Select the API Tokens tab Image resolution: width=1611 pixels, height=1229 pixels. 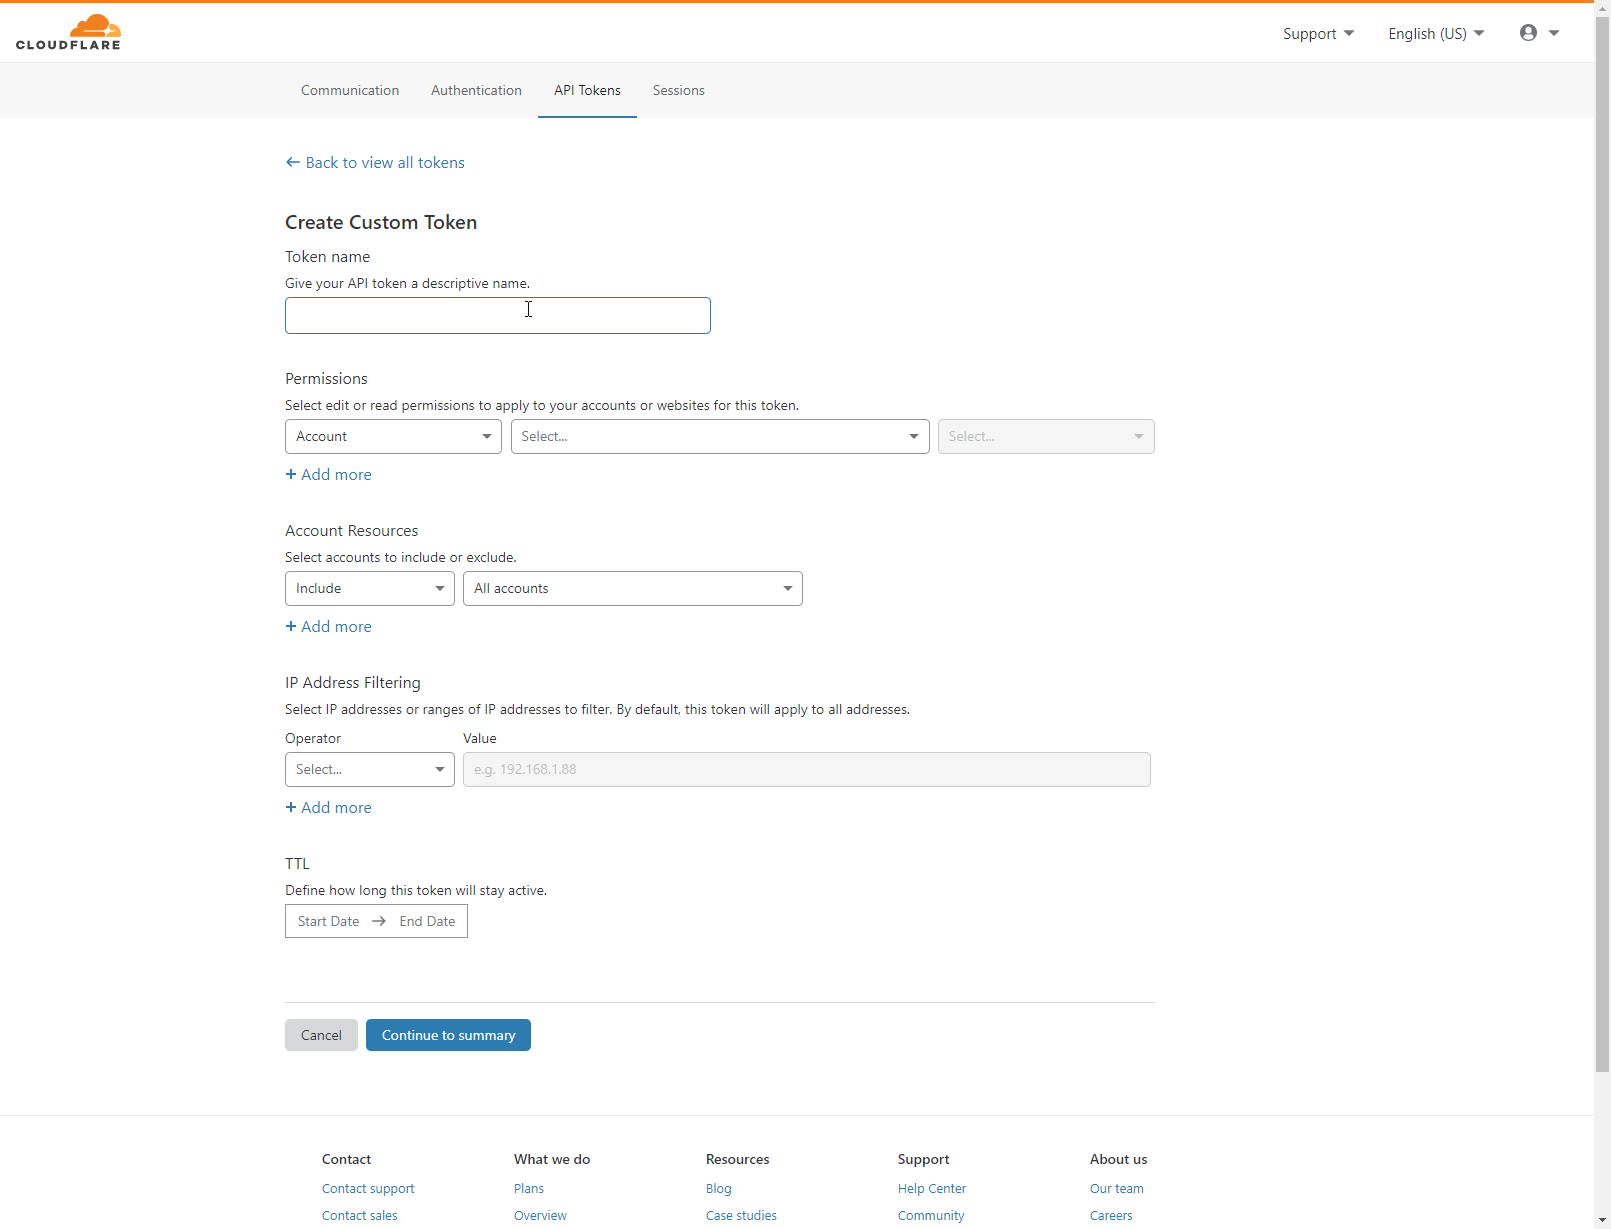tap(587, 90)
